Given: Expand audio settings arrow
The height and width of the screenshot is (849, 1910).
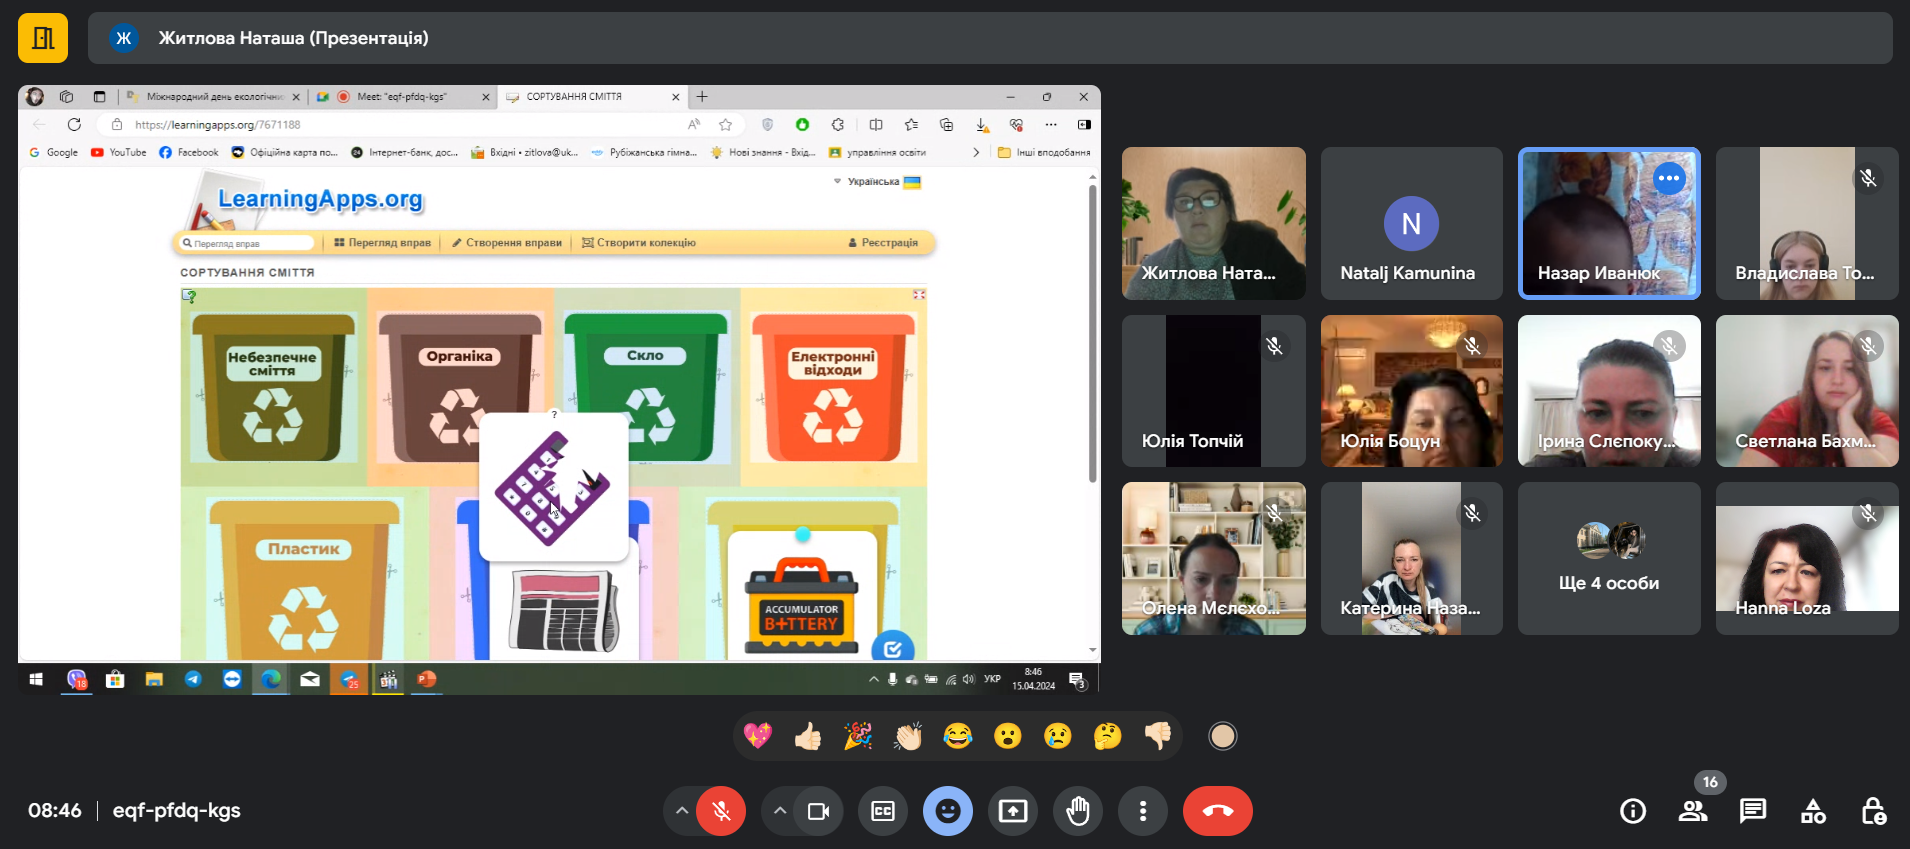Looking at the screenshot, I should click(682, 811).
